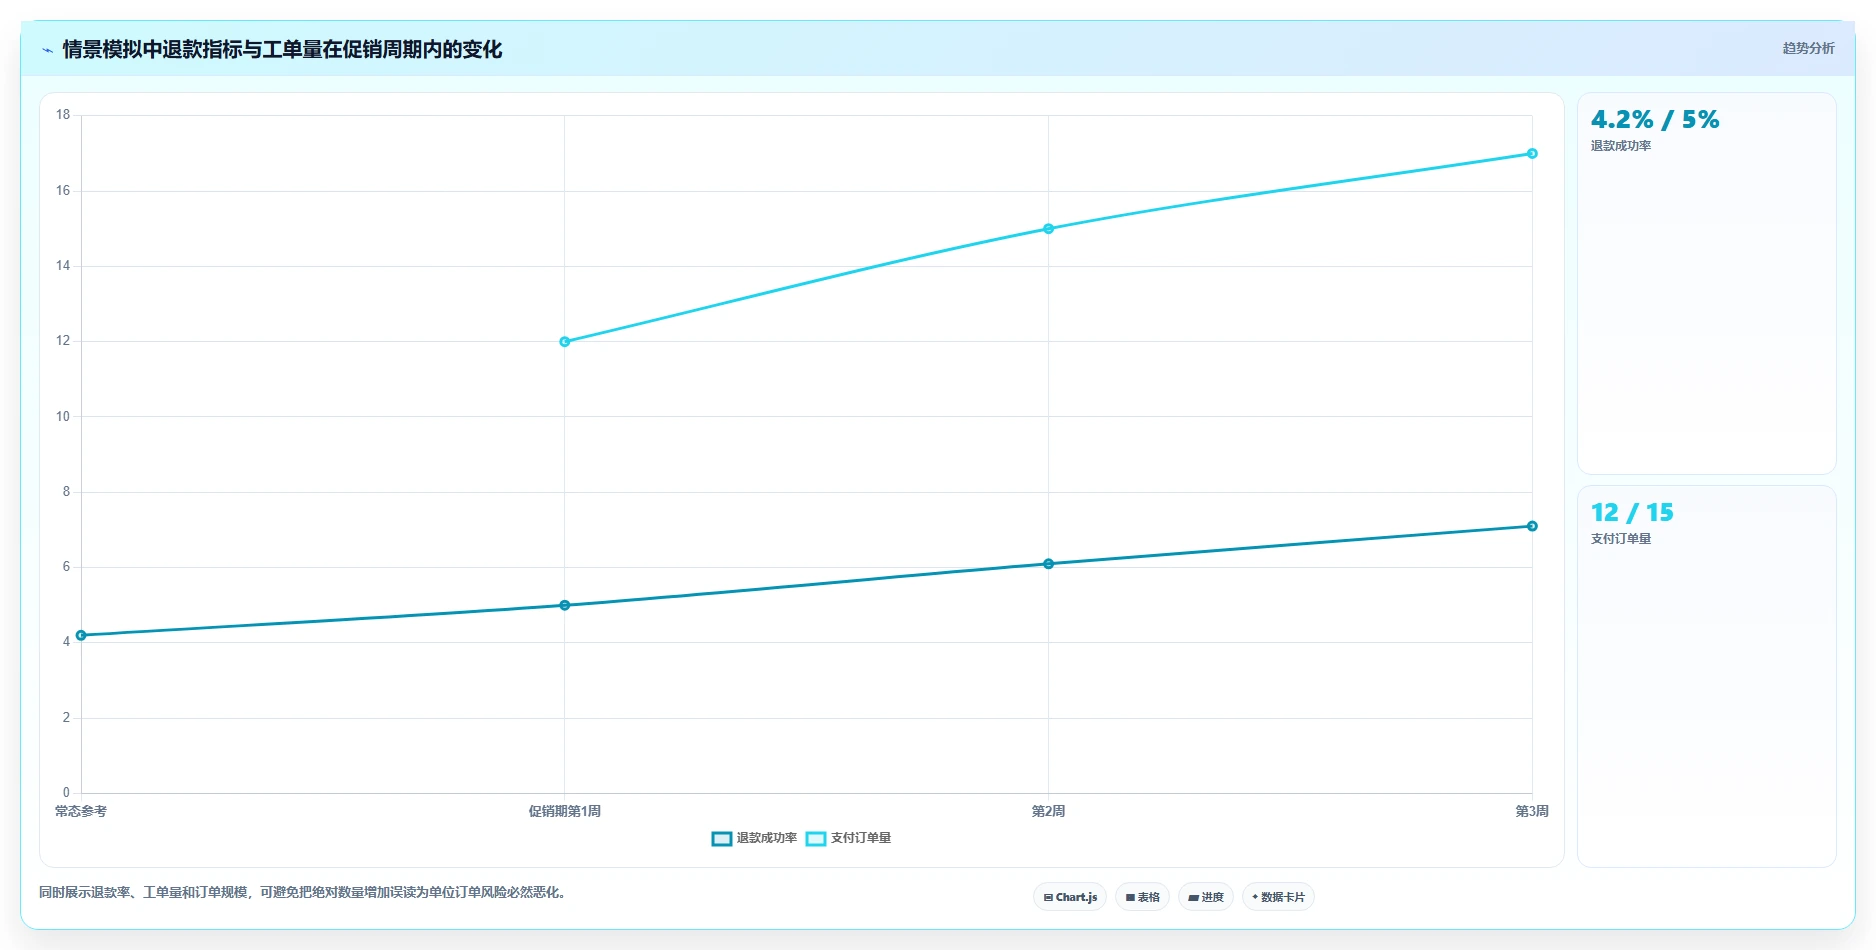This screenshot has width=1876, height=950.
Task: Click 退款成功率 data point at 常态参考
Action: [81, 635]
